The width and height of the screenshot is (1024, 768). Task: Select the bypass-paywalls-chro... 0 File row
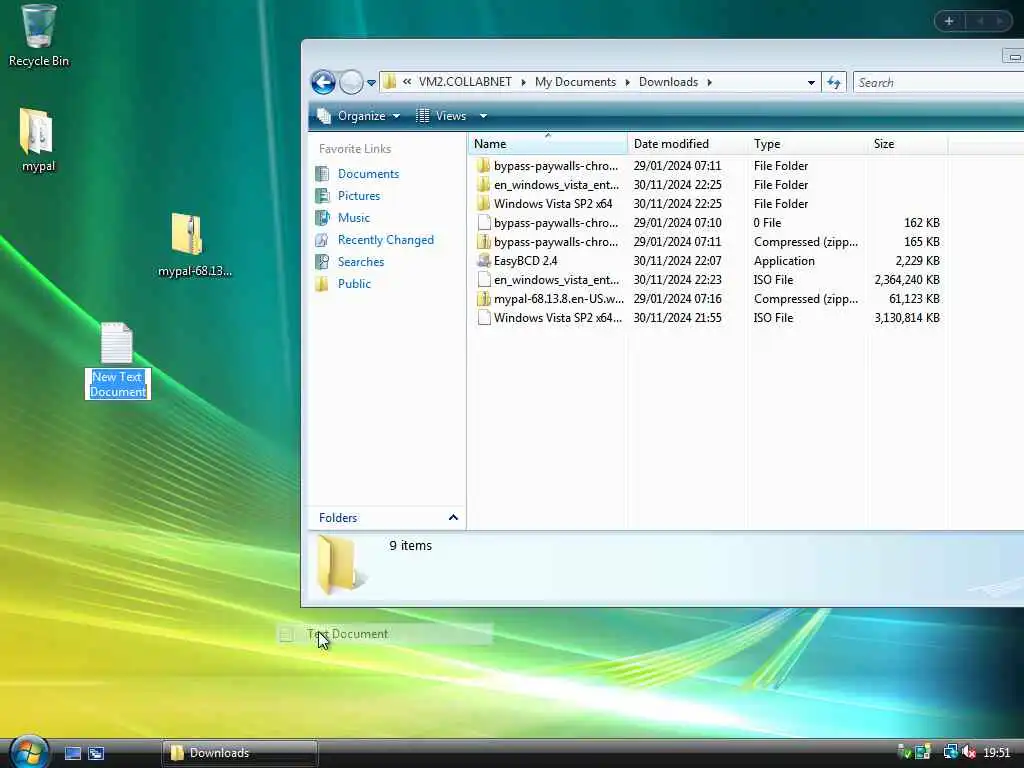coord(709,223)
